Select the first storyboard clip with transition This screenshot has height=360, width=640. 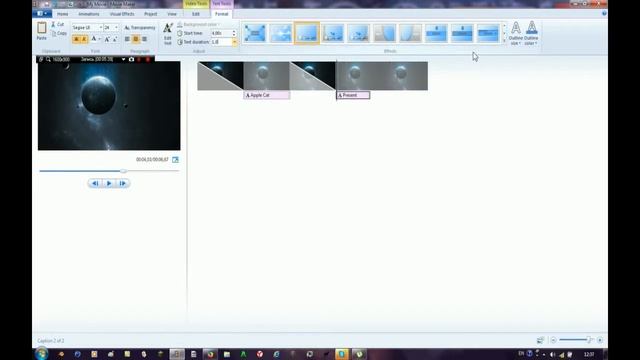click(220, 76)
